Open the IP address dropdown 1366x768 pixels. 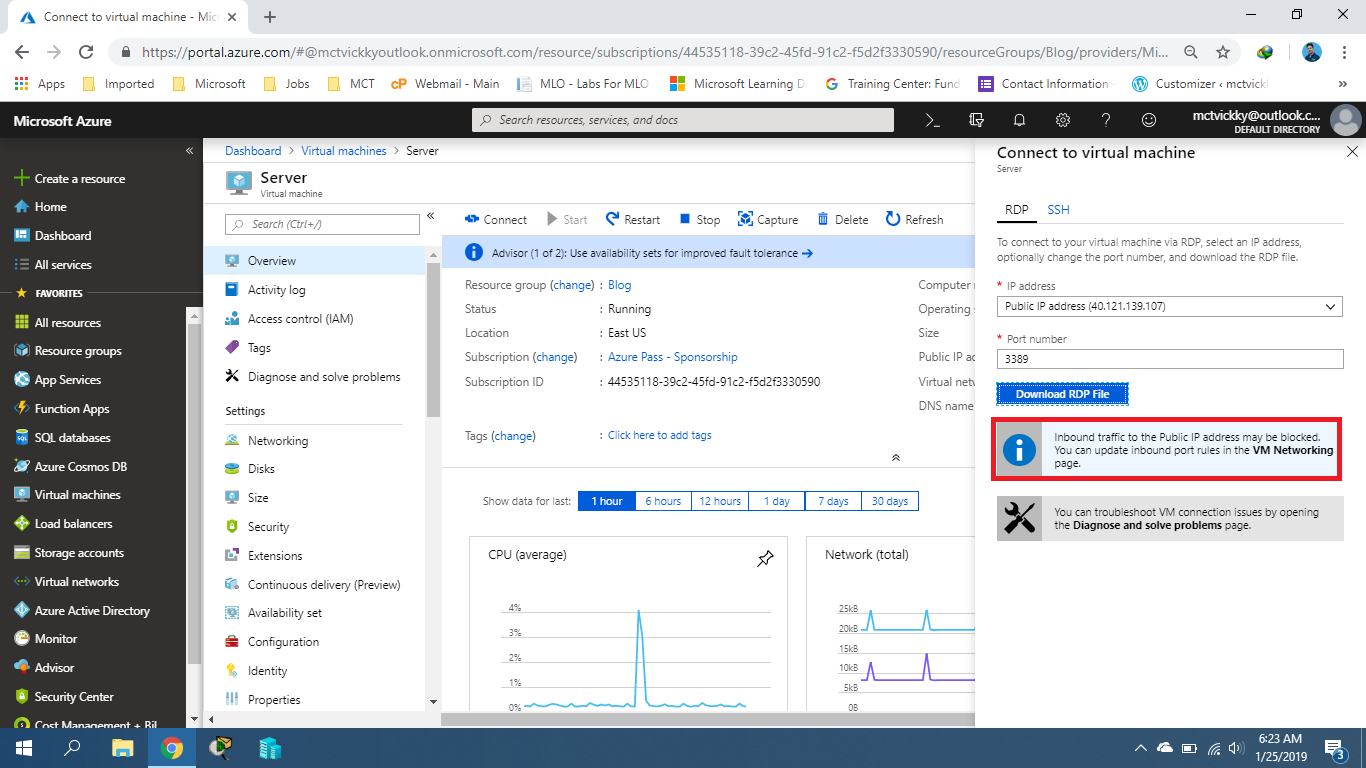(1170, 306)
